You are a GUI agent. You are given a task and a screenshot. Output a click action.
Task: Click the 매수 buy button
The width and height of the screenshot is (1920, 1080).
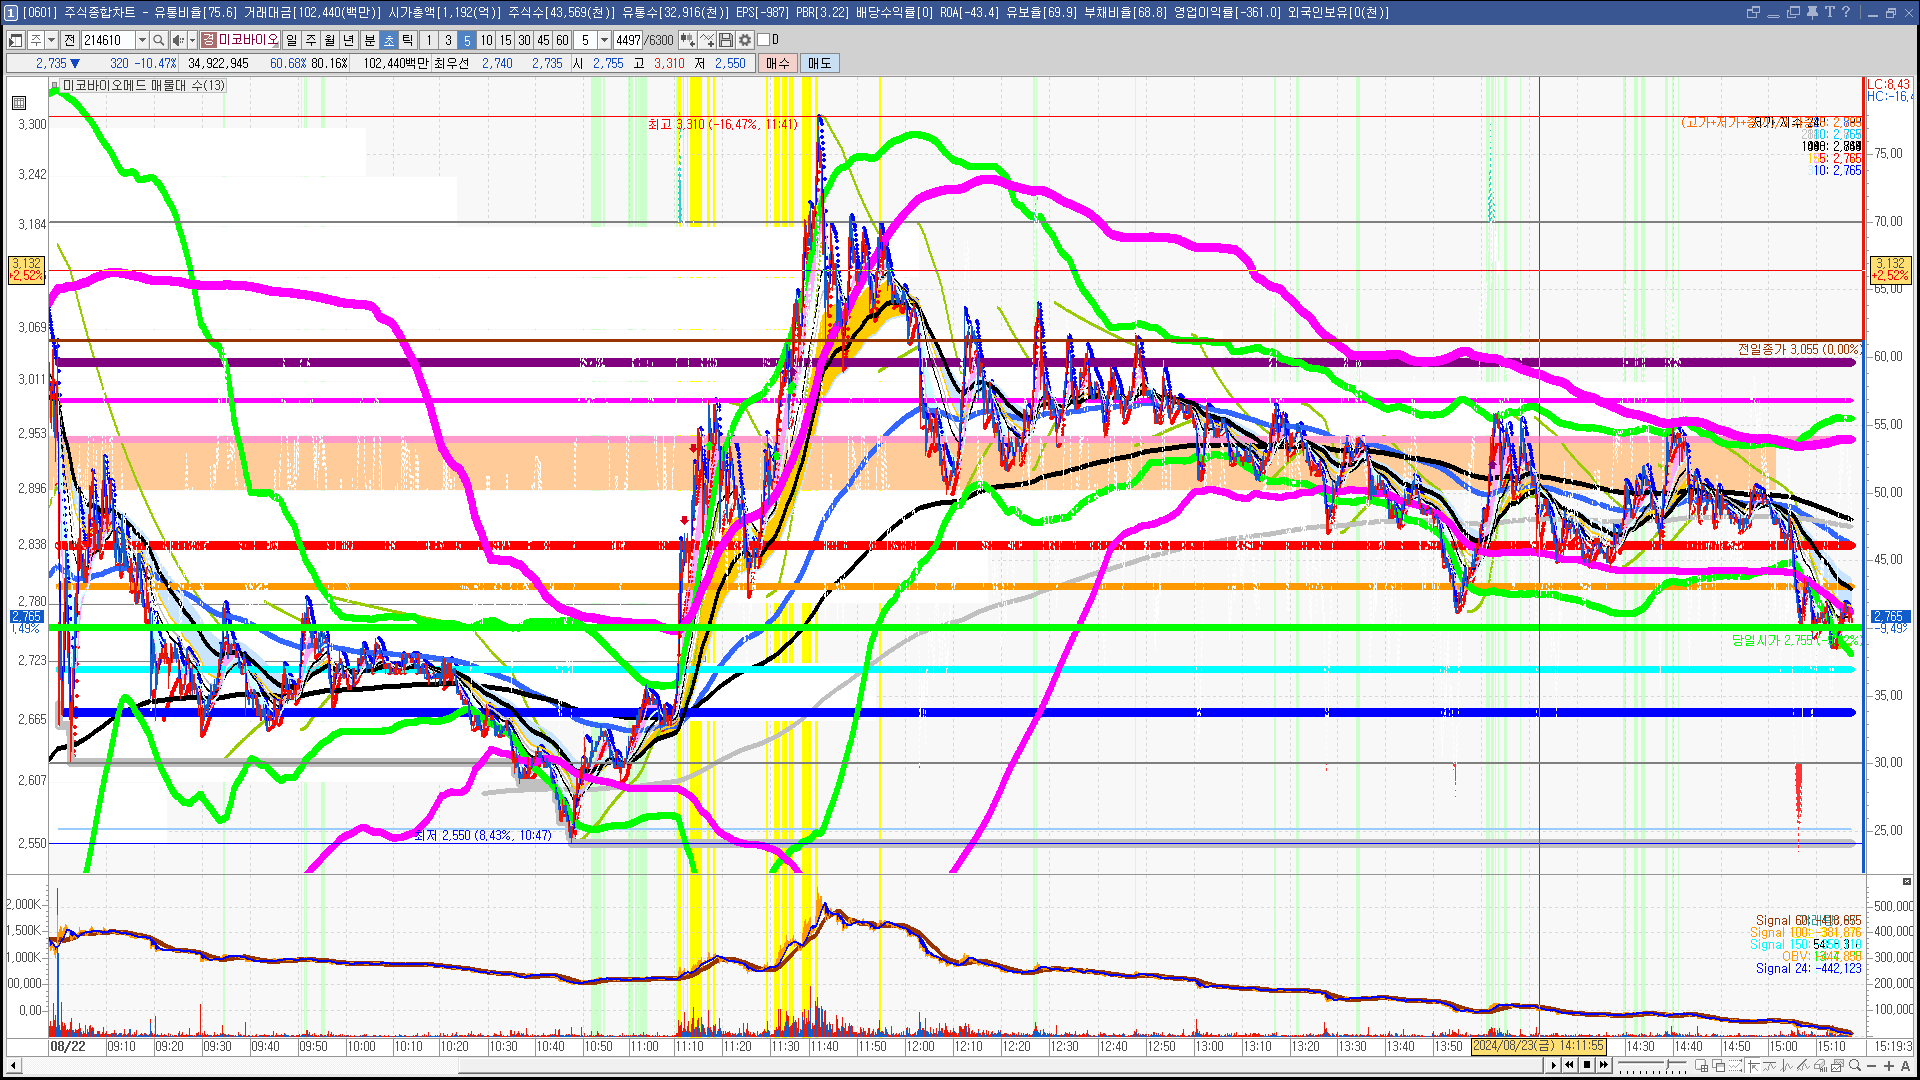[778, 63]
